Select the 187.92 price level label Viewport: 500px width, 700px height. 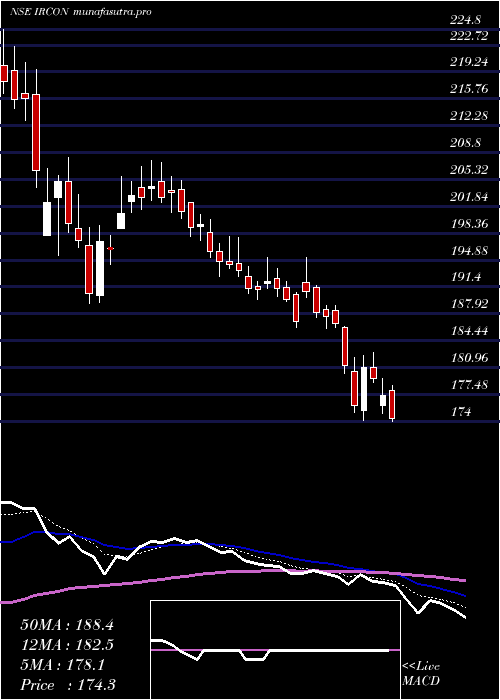(469, 304)
